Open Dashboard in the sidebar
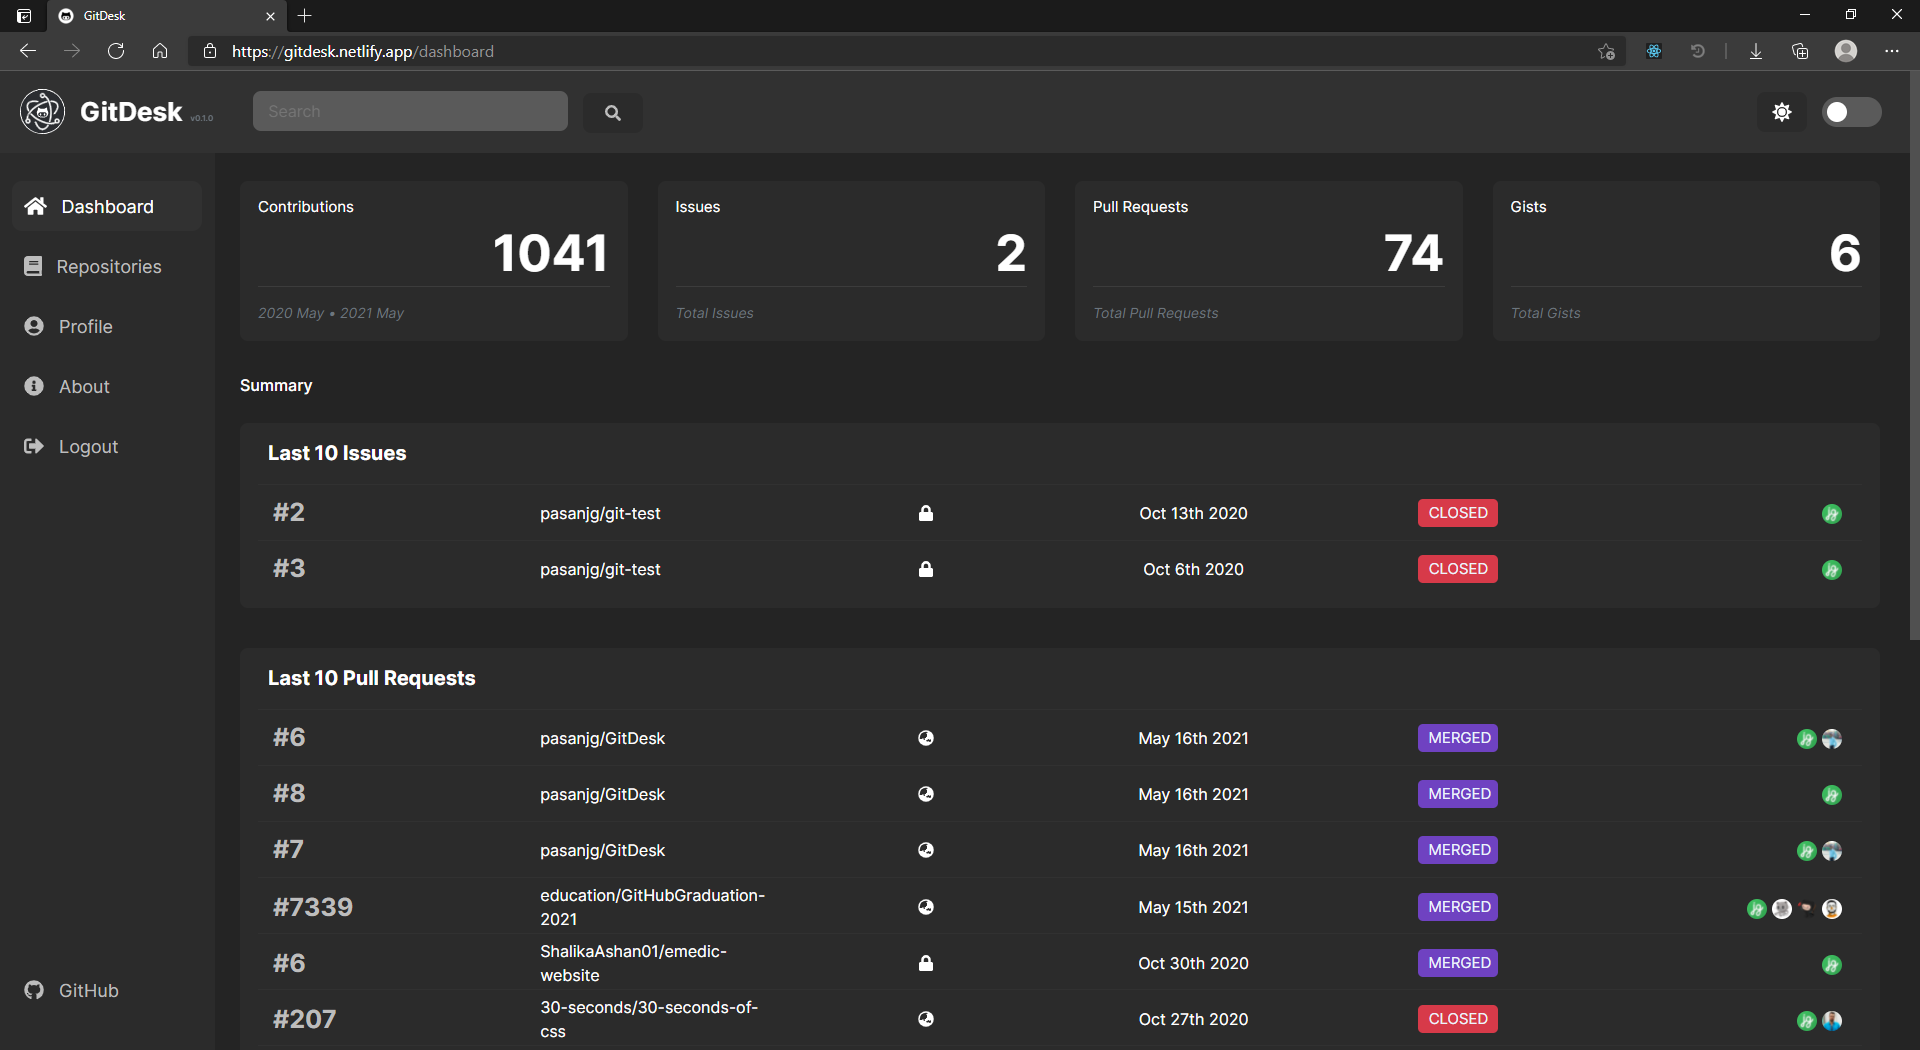 [107, 206]
